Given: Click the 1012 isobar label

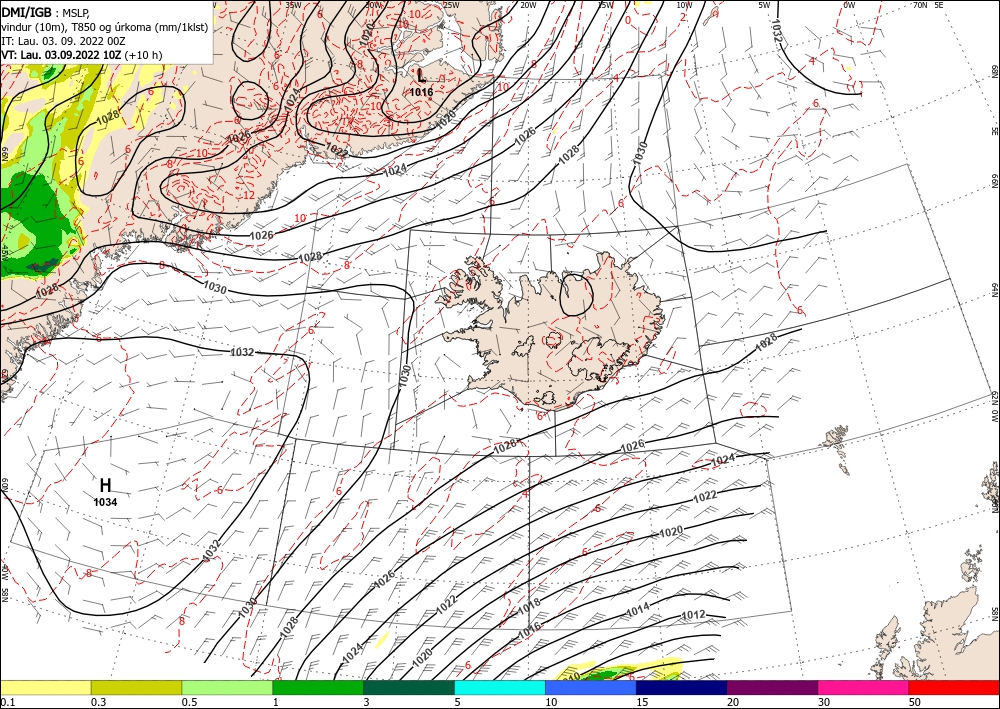Looking at the screenshot, I should (693, 615).
